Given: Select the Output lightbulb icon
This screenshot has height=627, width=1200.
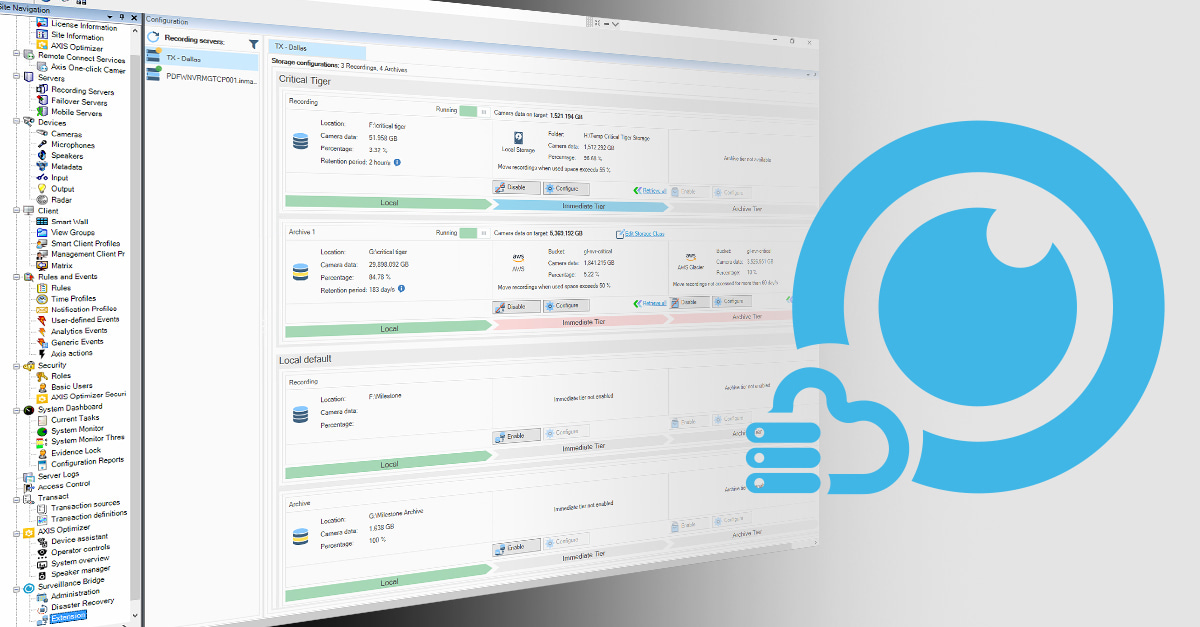Looking at the screenshot, I should [42, 189].
